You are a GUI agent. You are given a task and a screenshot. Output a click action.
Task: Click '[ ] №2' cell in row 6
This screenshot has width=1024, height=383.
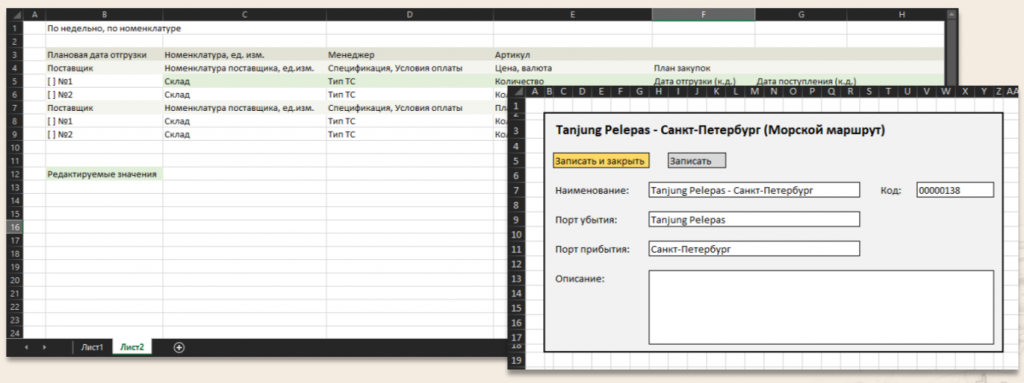click(x=104, y=95)
